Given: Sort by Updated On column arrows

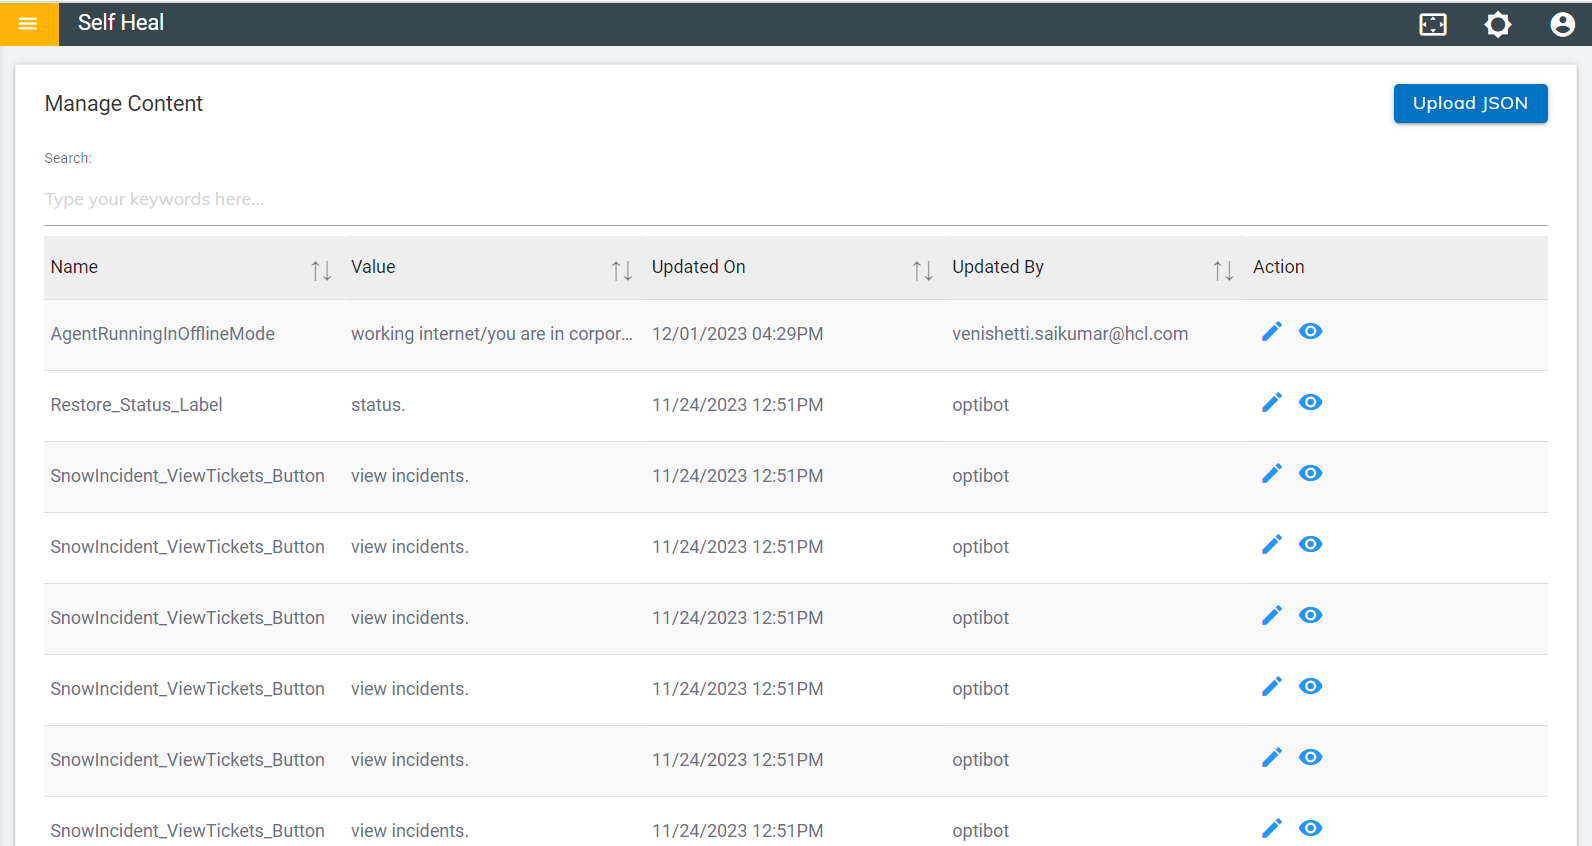Looking at the screenshot, I should [x=922, y=270].
